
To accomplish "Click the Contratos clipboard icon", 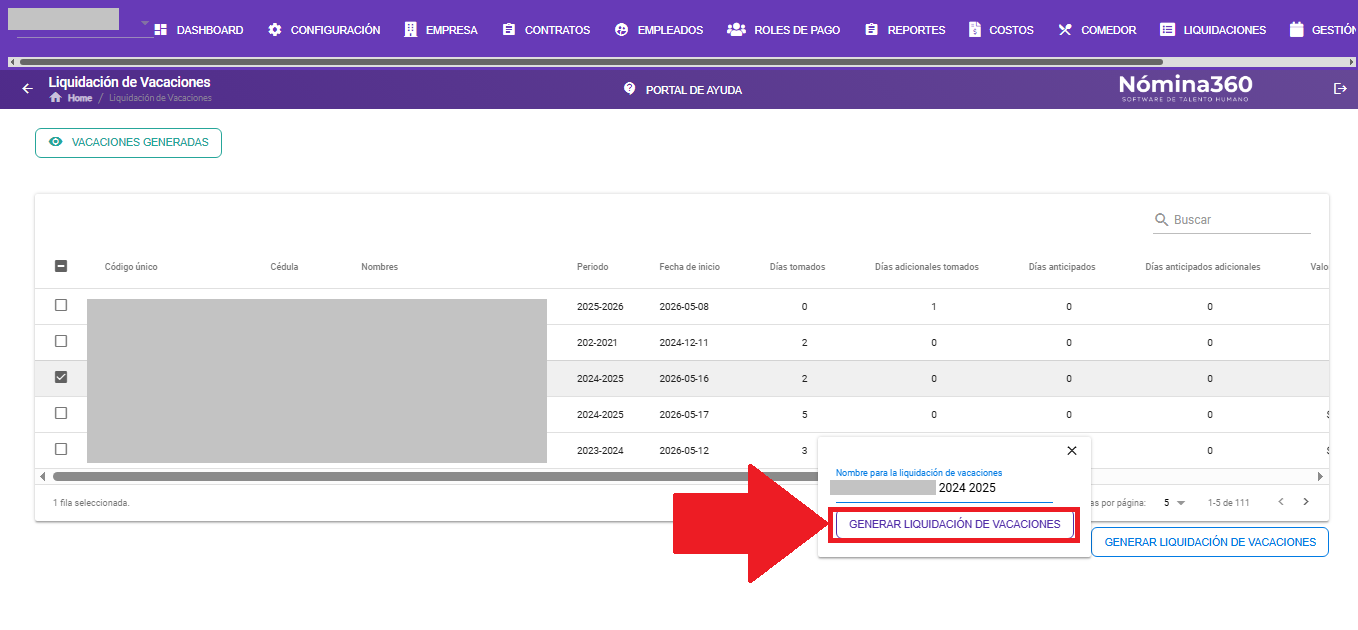I will pos(509,30).
